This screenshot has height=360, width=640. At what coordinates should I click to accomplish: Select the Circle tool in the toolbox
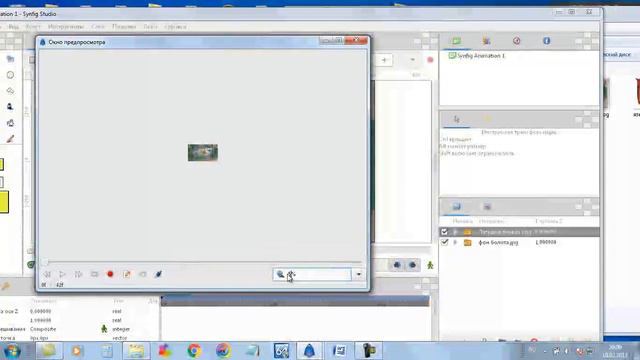(10, 75)
